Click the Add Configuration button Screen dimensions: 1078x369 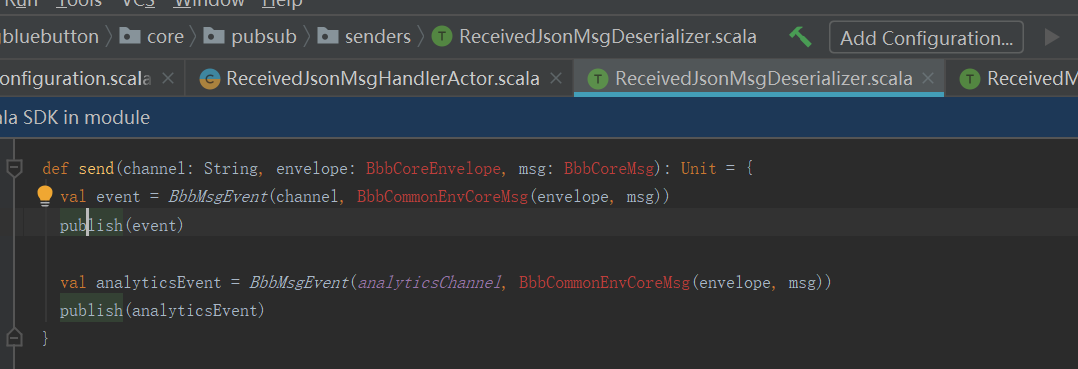tap(926, 37)
